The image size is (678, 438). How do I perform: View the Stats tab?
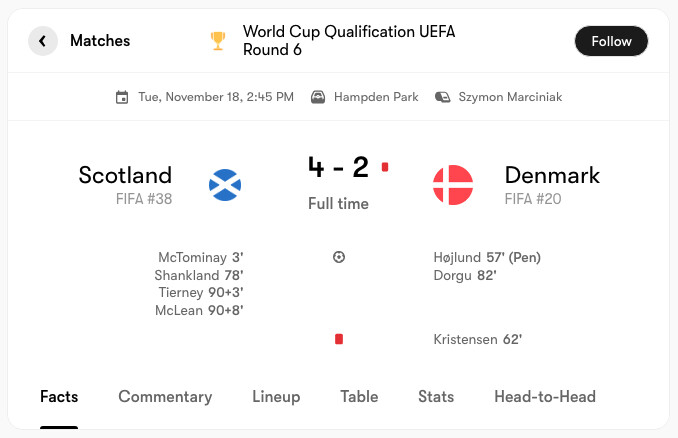click(436, 397)
